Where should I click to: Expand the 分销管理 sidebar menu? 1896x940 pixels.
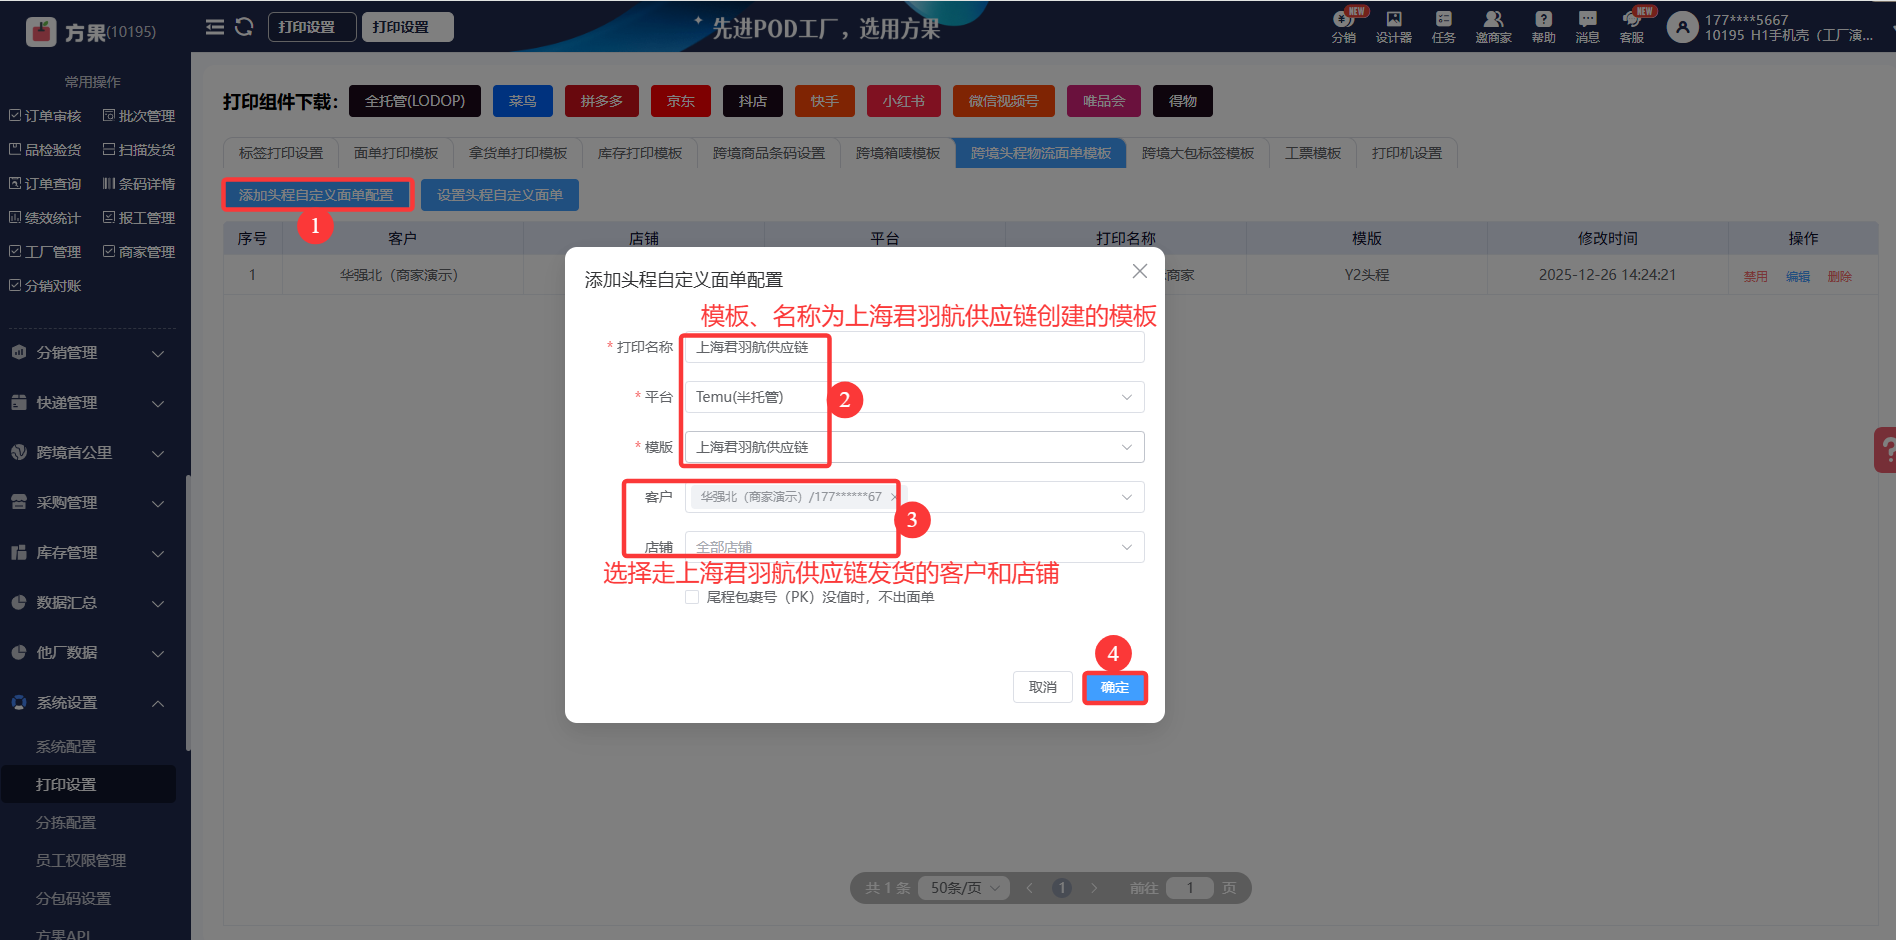tap(88, 353)
